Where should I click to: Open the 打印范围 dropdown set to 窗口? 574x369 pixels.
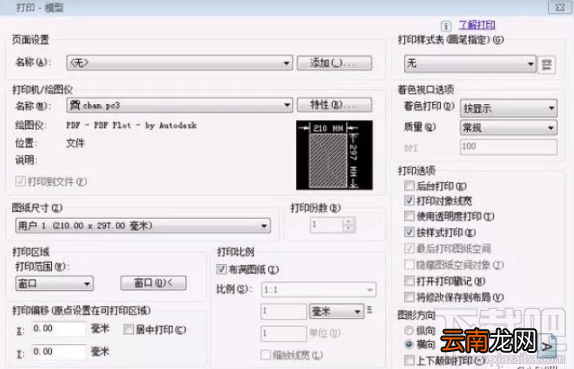coord(54,284)
